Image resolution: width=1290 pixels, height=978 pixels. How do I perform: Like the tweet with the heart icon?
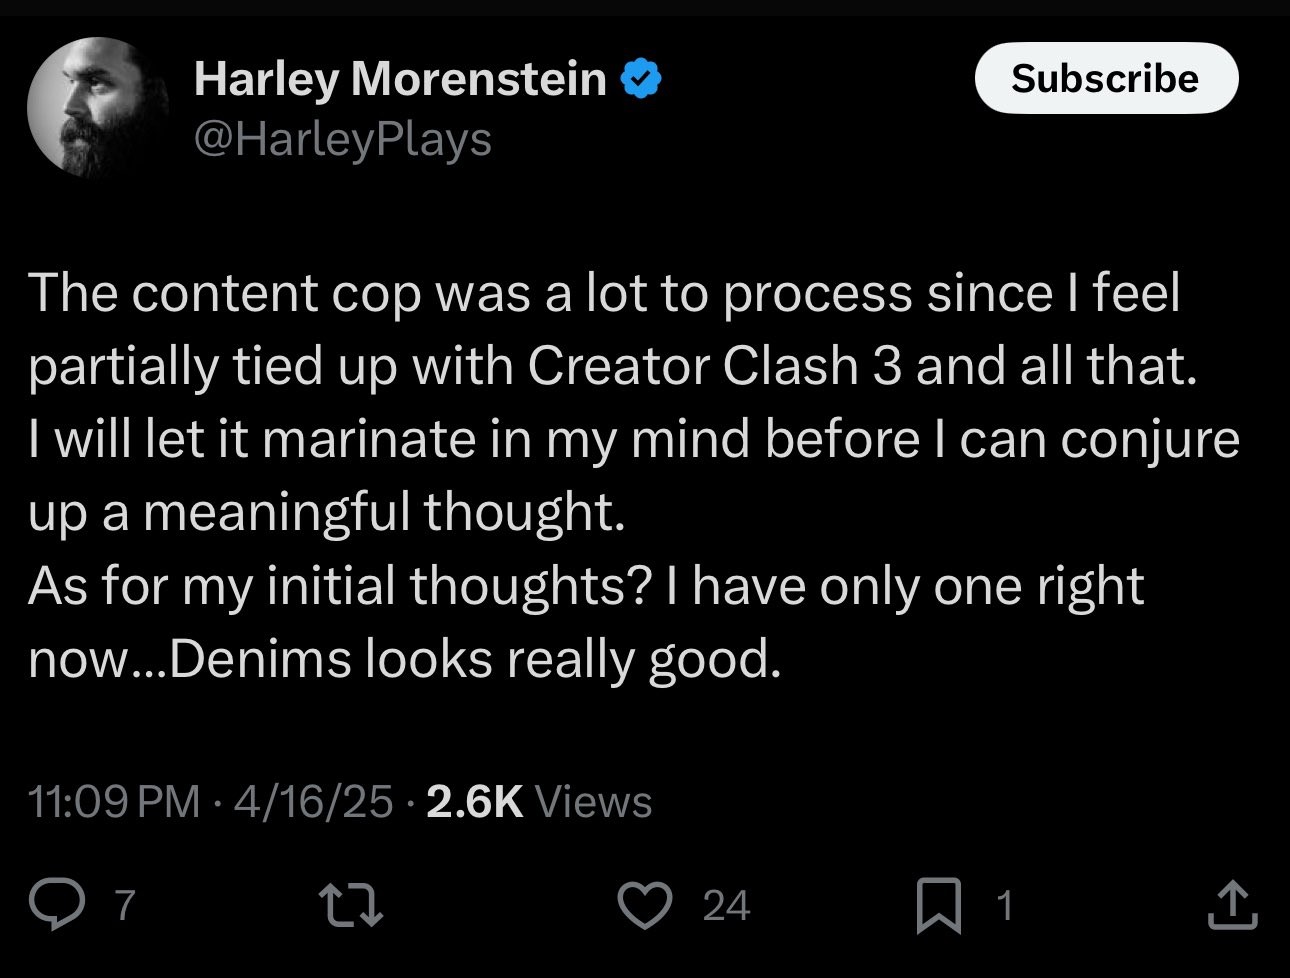645,904
